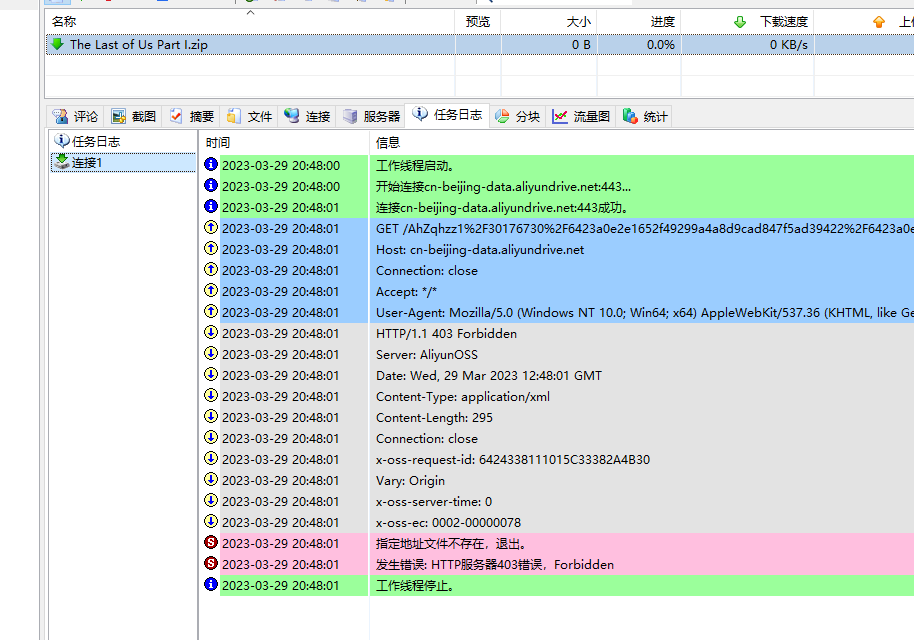Image resolution: width=914 pixels, height=640 pixels.
Task: Select the log line 连接cn-beijing-data.aliyundrive.net:443成功
Action: point(557,208)
